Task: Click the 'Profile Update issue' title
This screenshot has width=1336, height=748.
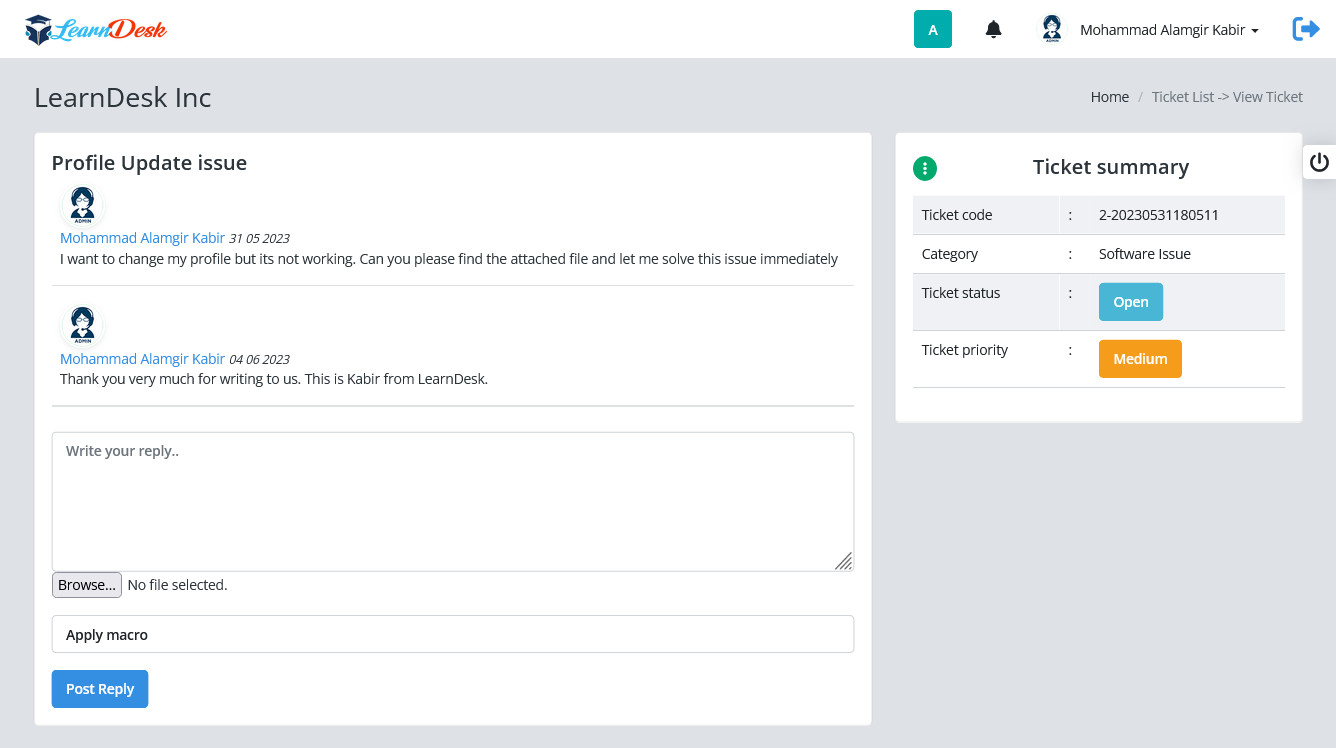Action: (x=149, y=163)
